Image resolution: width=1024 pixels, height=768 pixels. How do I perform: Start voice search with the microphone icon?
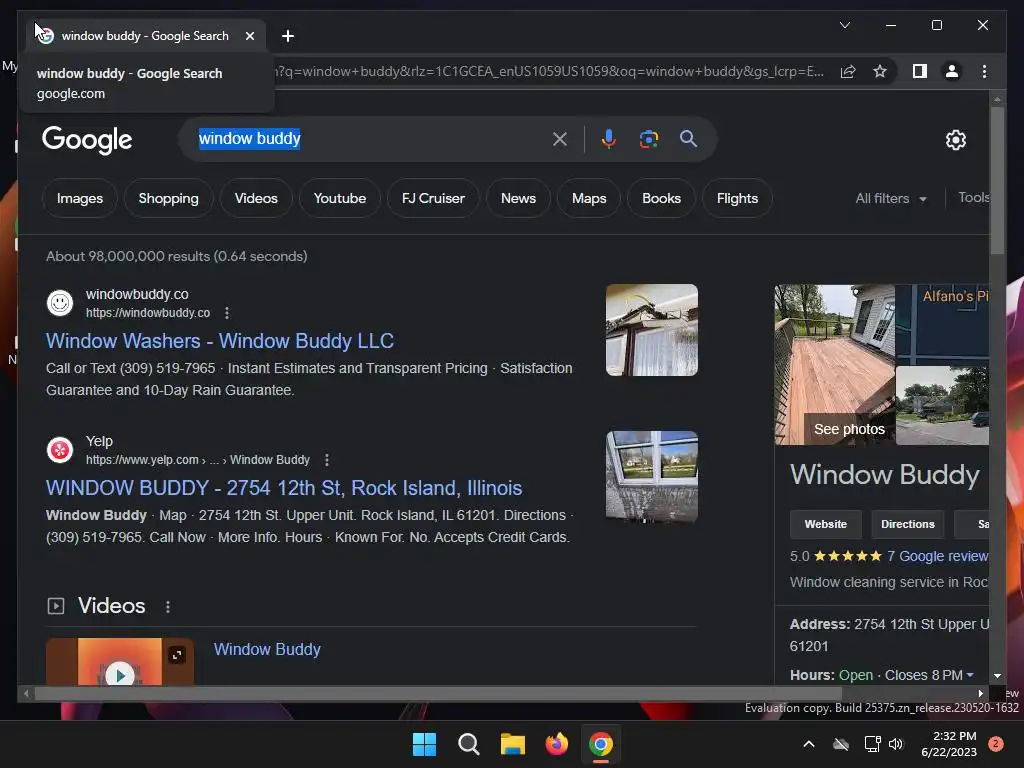(x=608, y=139)
